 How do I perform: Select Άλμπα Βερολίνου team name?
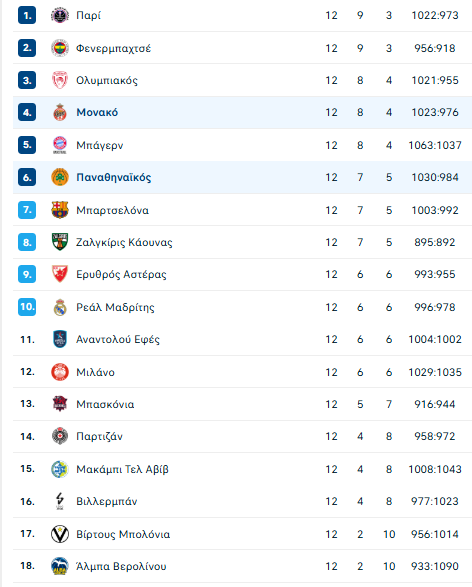121,566
